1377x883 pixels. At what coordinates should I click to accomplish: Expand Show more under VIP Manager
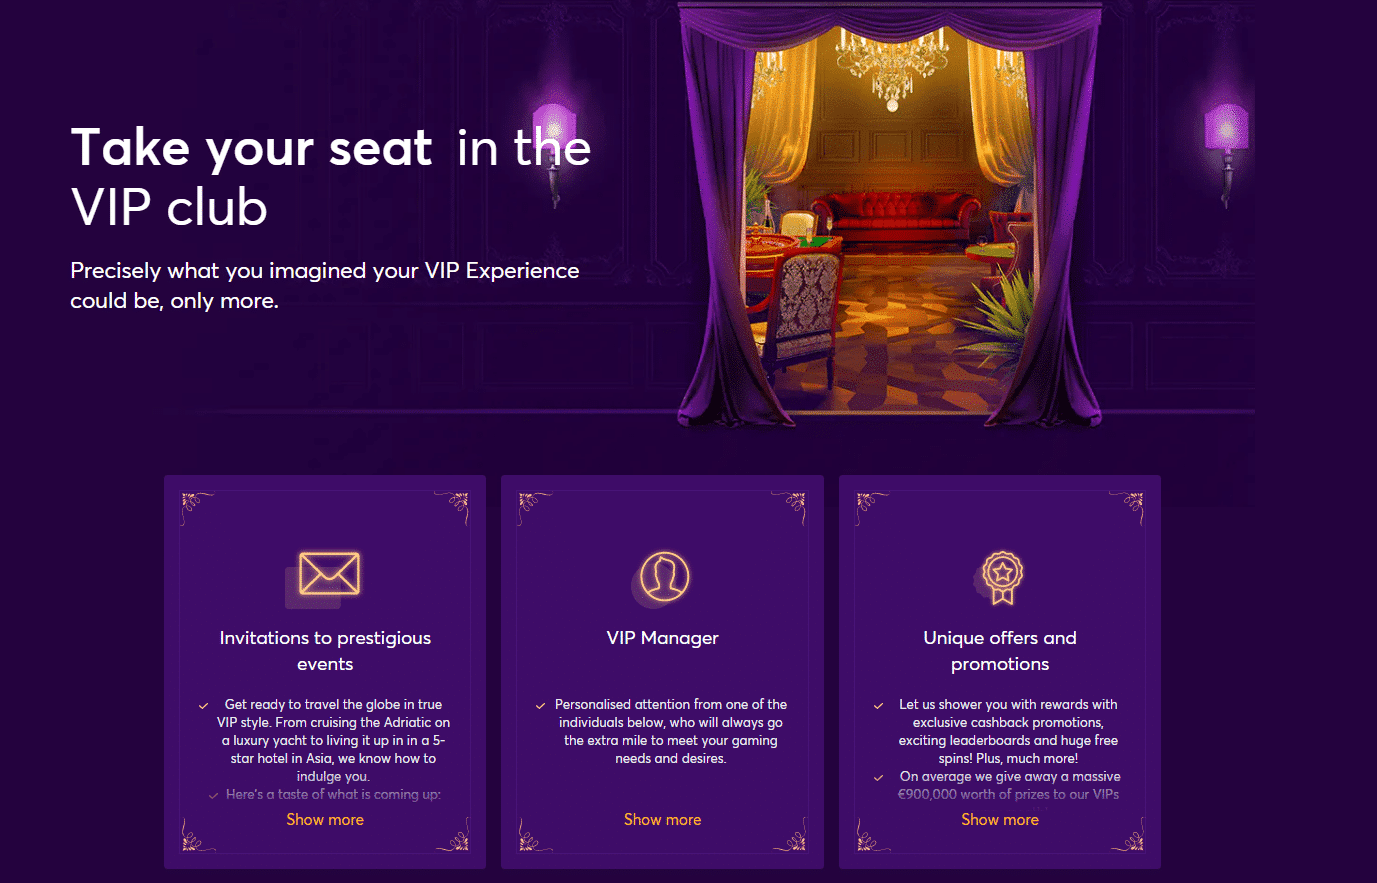[662, 819]
